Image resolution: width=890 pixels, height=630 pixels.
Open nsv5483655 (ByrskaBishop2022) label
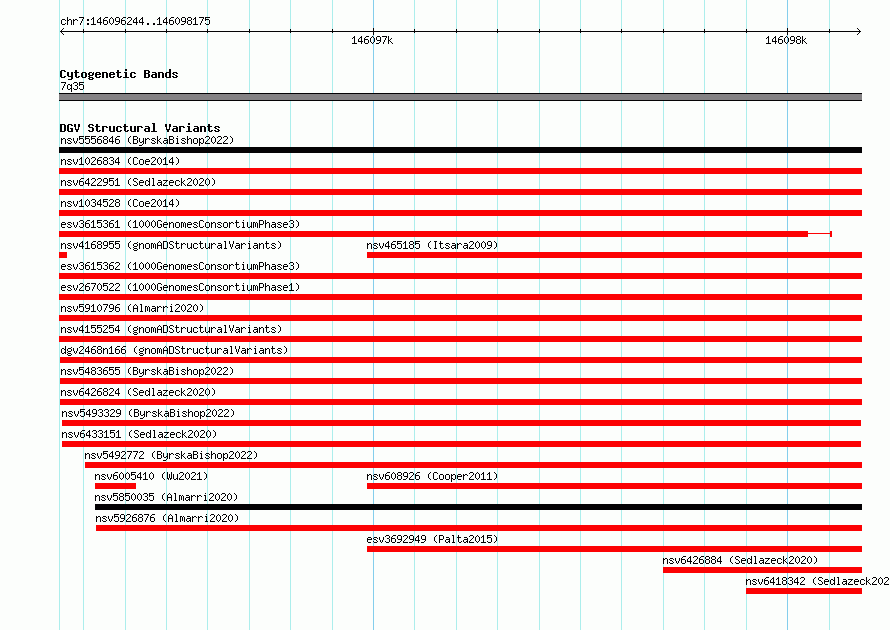click(x=147, y=371)
